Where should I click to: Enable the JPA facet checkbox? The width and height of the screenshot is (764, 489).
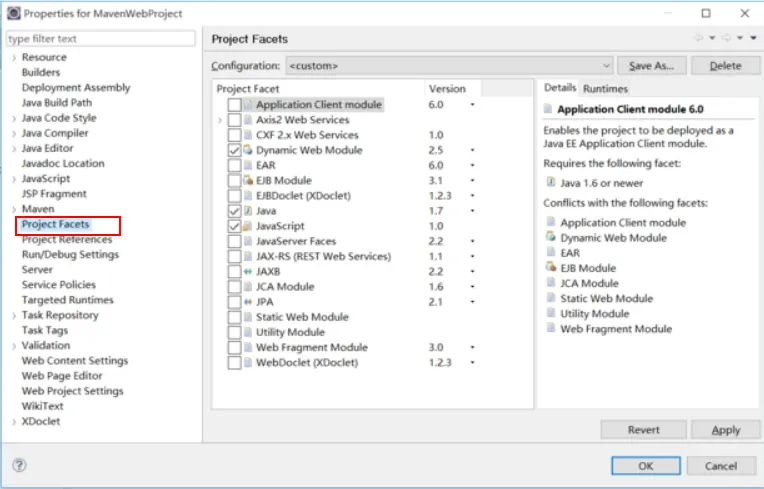point(234,302)
